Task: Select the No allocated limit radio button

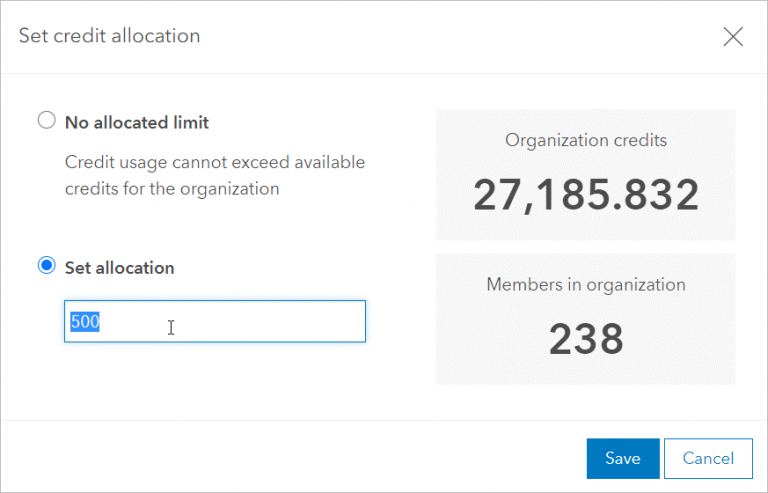Action: coord(46,121)
